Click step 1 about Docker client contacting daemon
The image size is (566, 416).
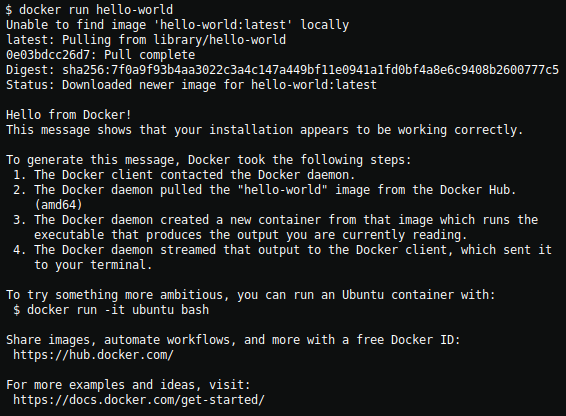click(184, 175)
